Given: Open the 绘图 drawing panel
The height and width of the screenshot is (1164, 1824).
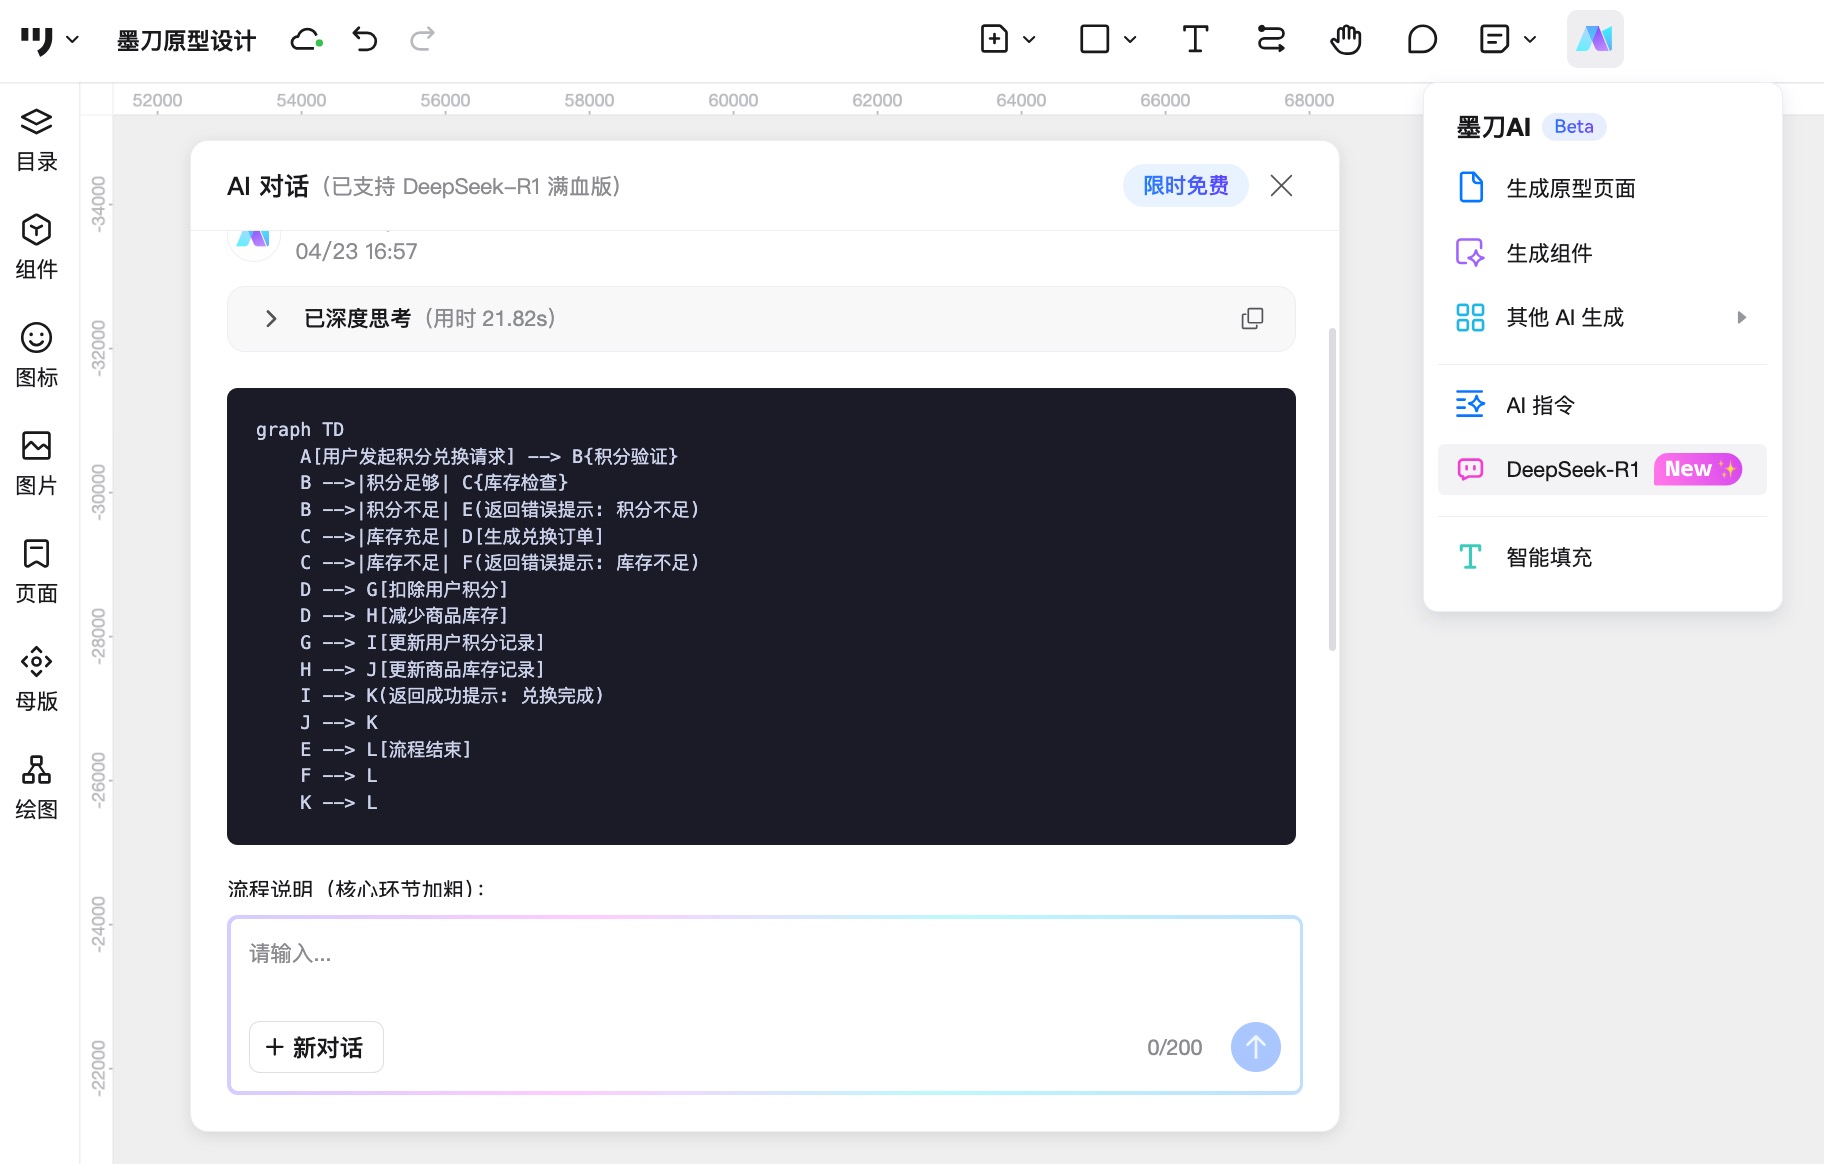Looking at the screenshot, I should tap(37, 787).
